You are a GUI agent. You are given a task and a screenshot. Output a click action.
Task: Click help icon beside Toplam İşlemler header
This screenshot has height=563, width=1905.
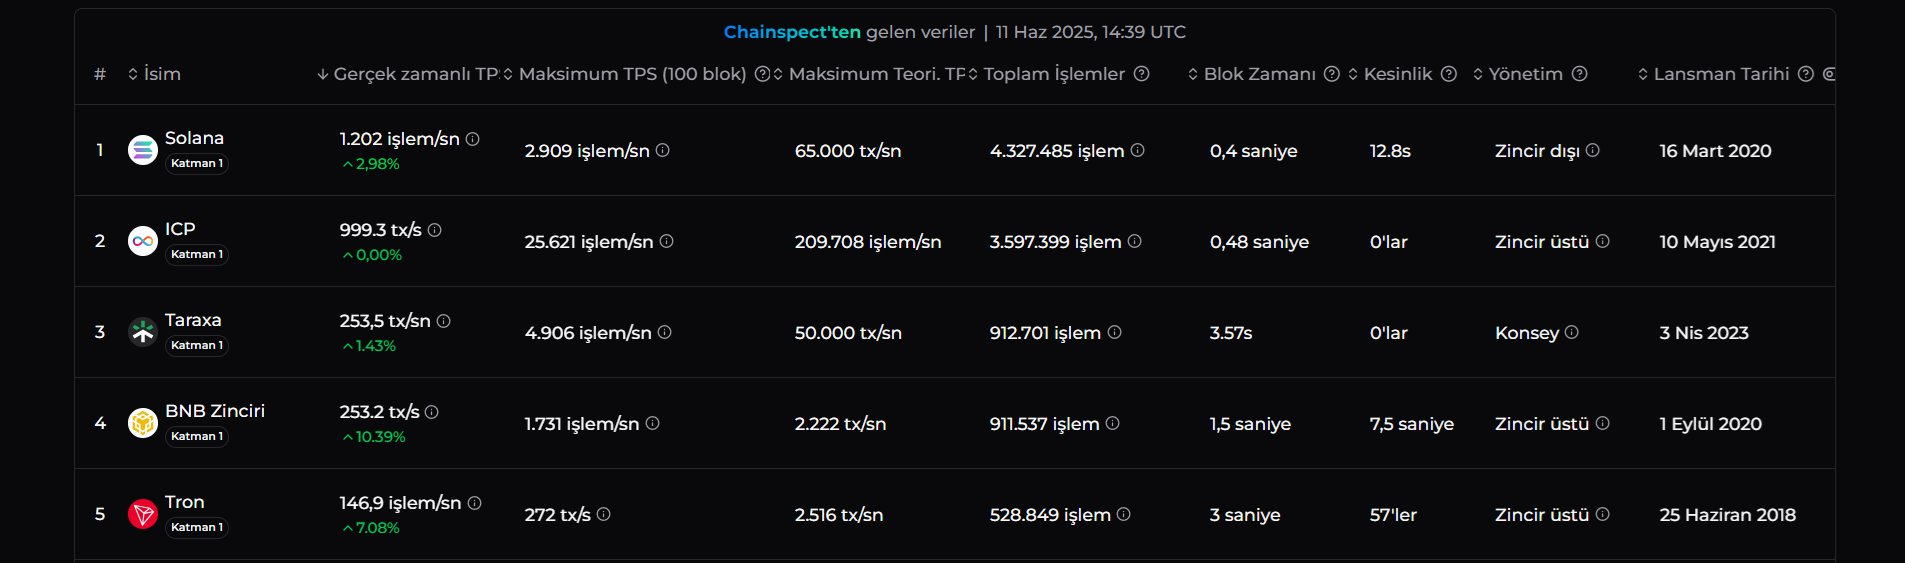pos(1142,74)
